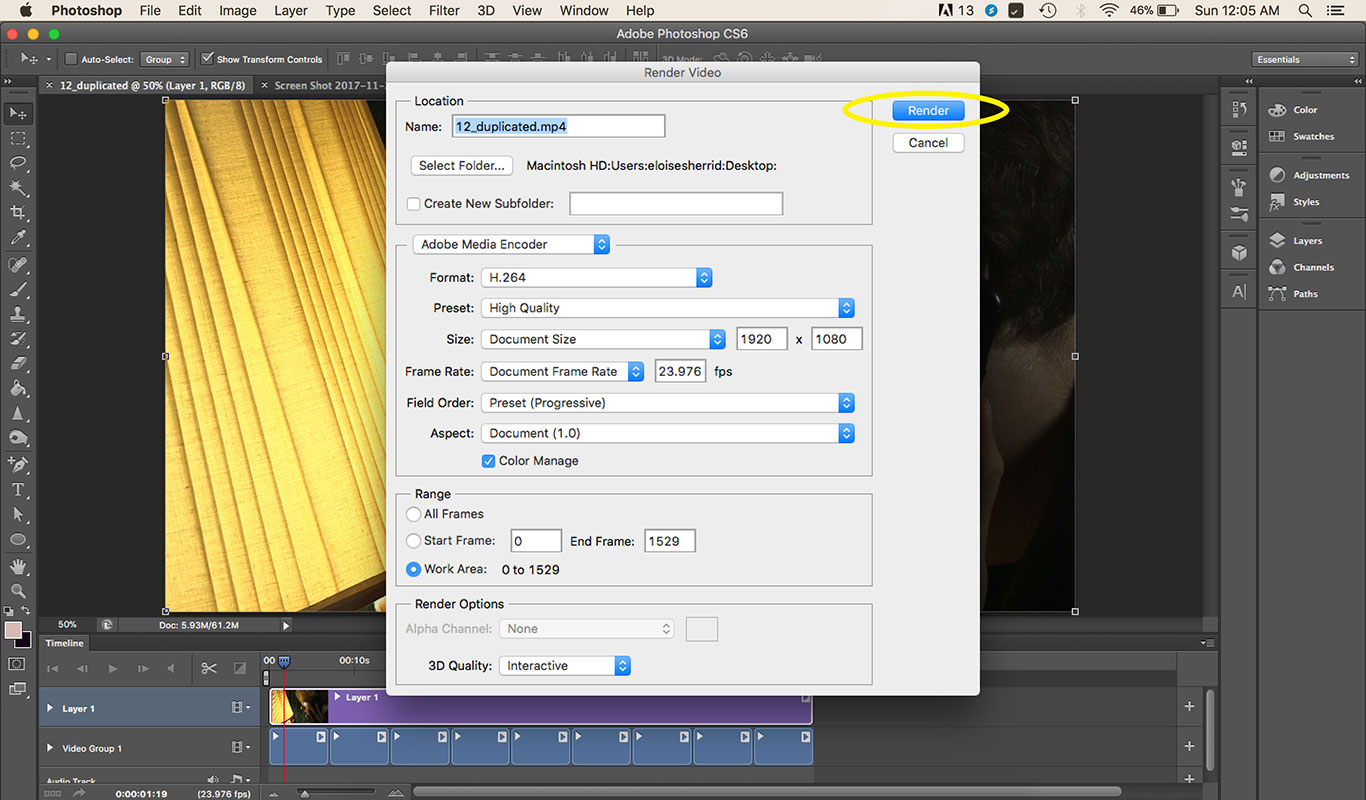Screen dimensions: 1366x800
Task: Select the Magic Wand tool
Action: (x=18, y=188)
